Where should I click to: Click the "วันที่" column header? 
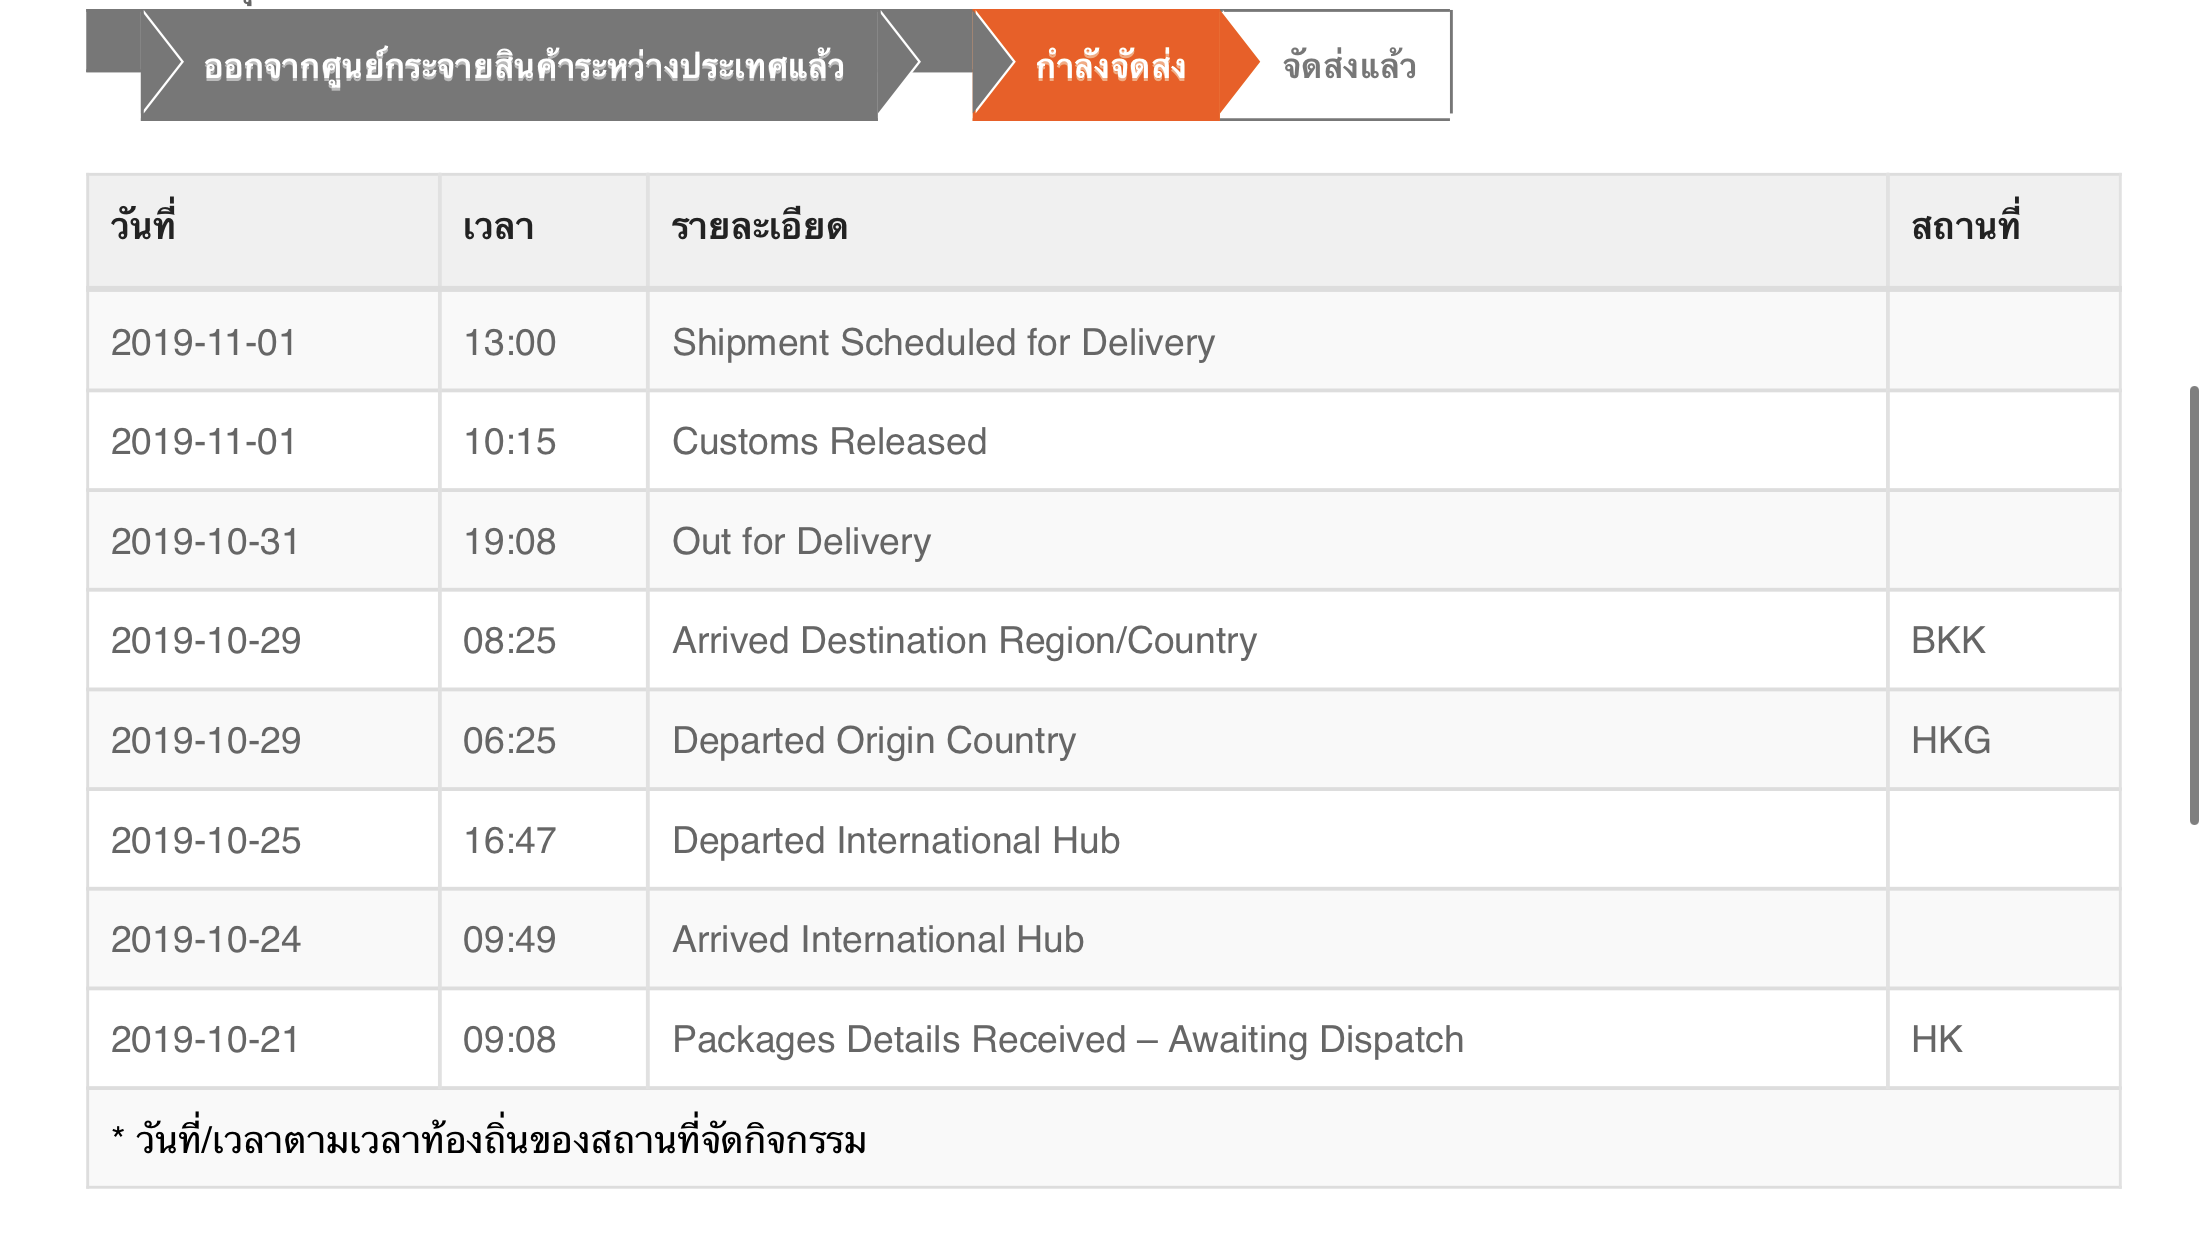tap(143, 226)
